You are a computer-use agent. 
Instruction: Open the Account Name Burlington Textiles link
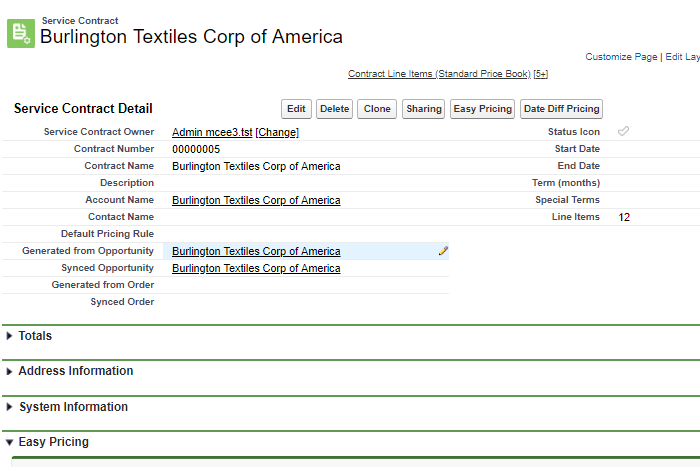tap(256, 200)
